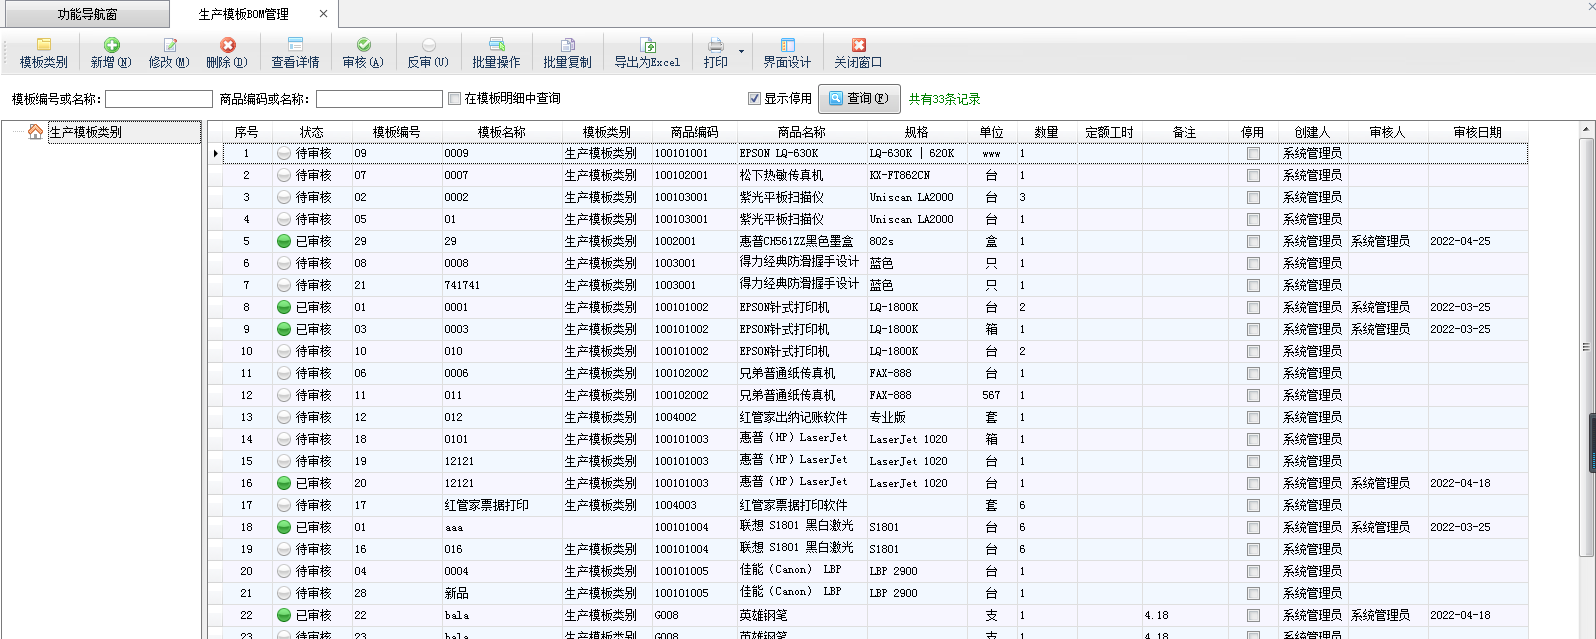Image resolution: width=1596 pixels, height=639 pixels.
Task: Click the 修改 (edit) toolbar icon
Action: click(169, 46)
